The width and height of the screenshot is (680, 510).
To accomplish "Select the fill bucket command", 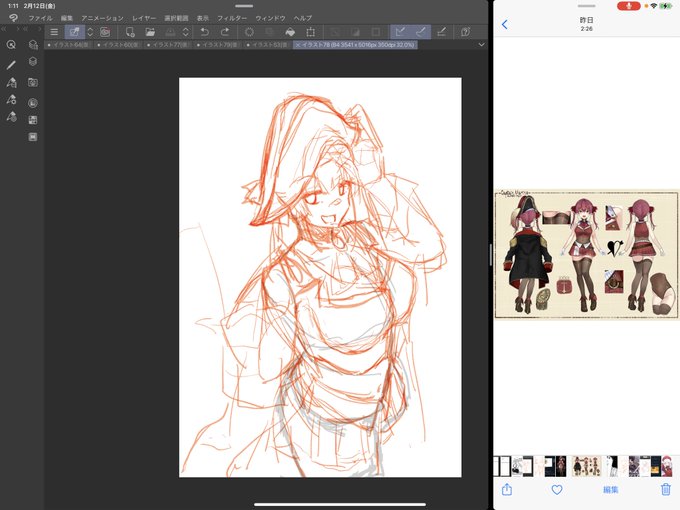I will 290,32.
